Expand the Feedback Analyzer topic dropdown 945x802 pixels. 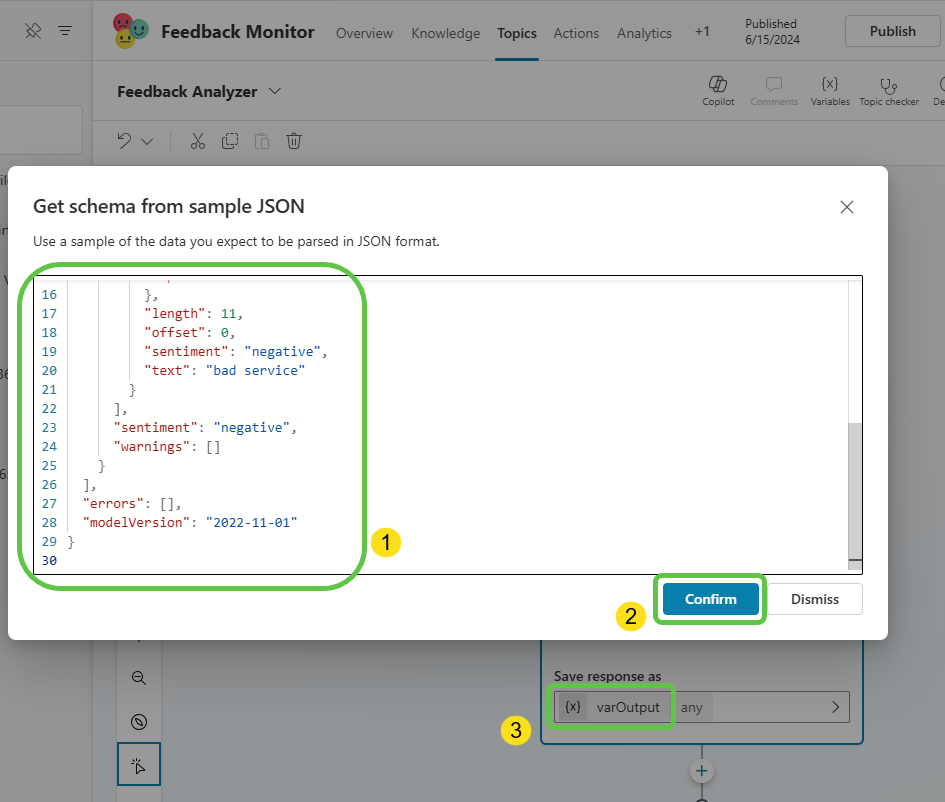click(275, 91)
